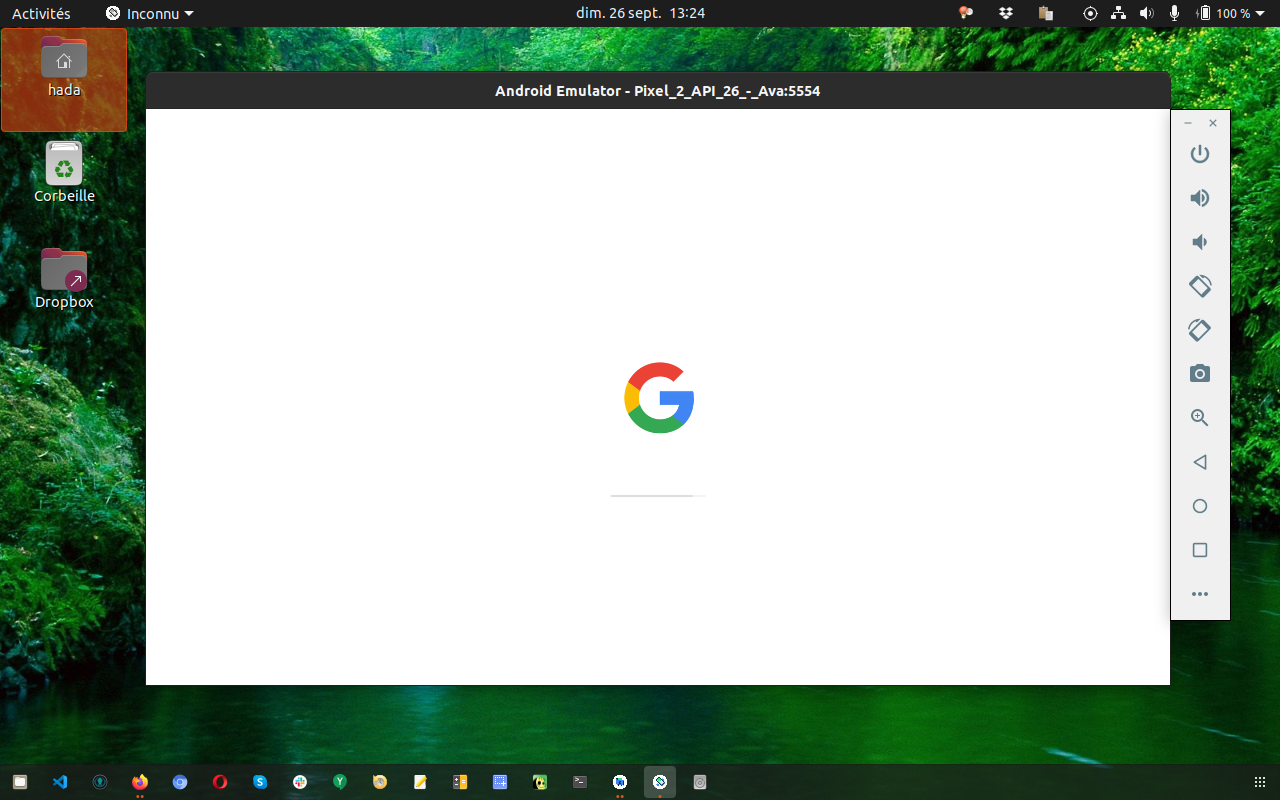Switch to Firefox in the taskbar
Screen dimensions: 1280x800
coord(140,782)
